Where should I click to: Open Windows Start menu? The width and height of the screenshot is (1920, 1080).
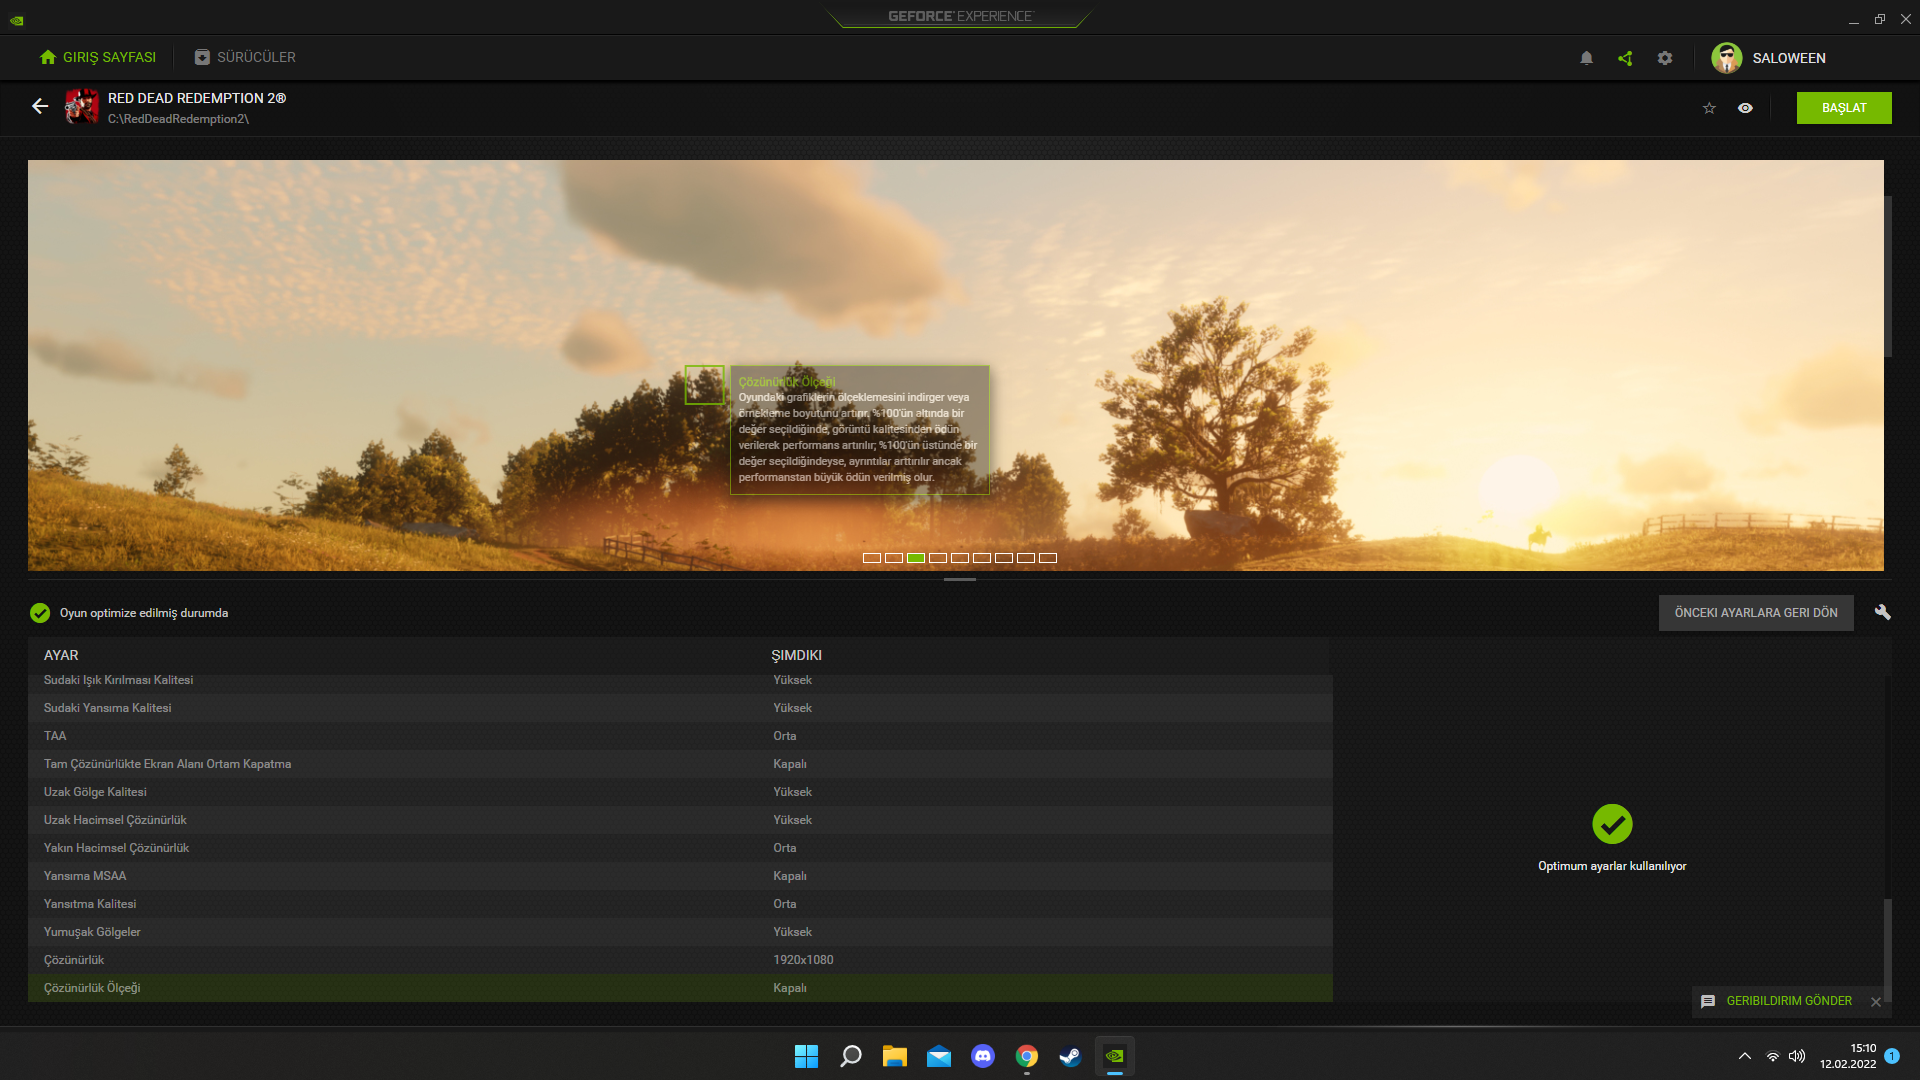(806, 1056)
